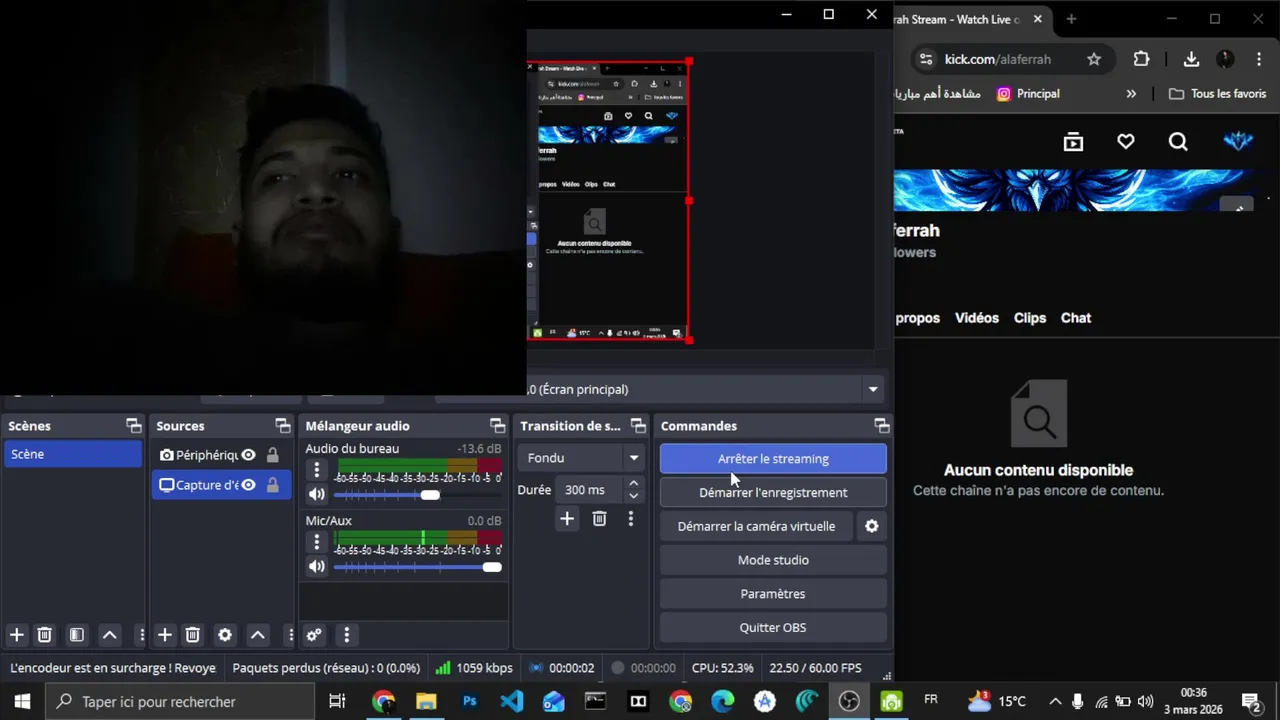This screenshot has width=1280, height=720.
Task: Open advanced audio properties gears icon
Action: click(314, 635)
